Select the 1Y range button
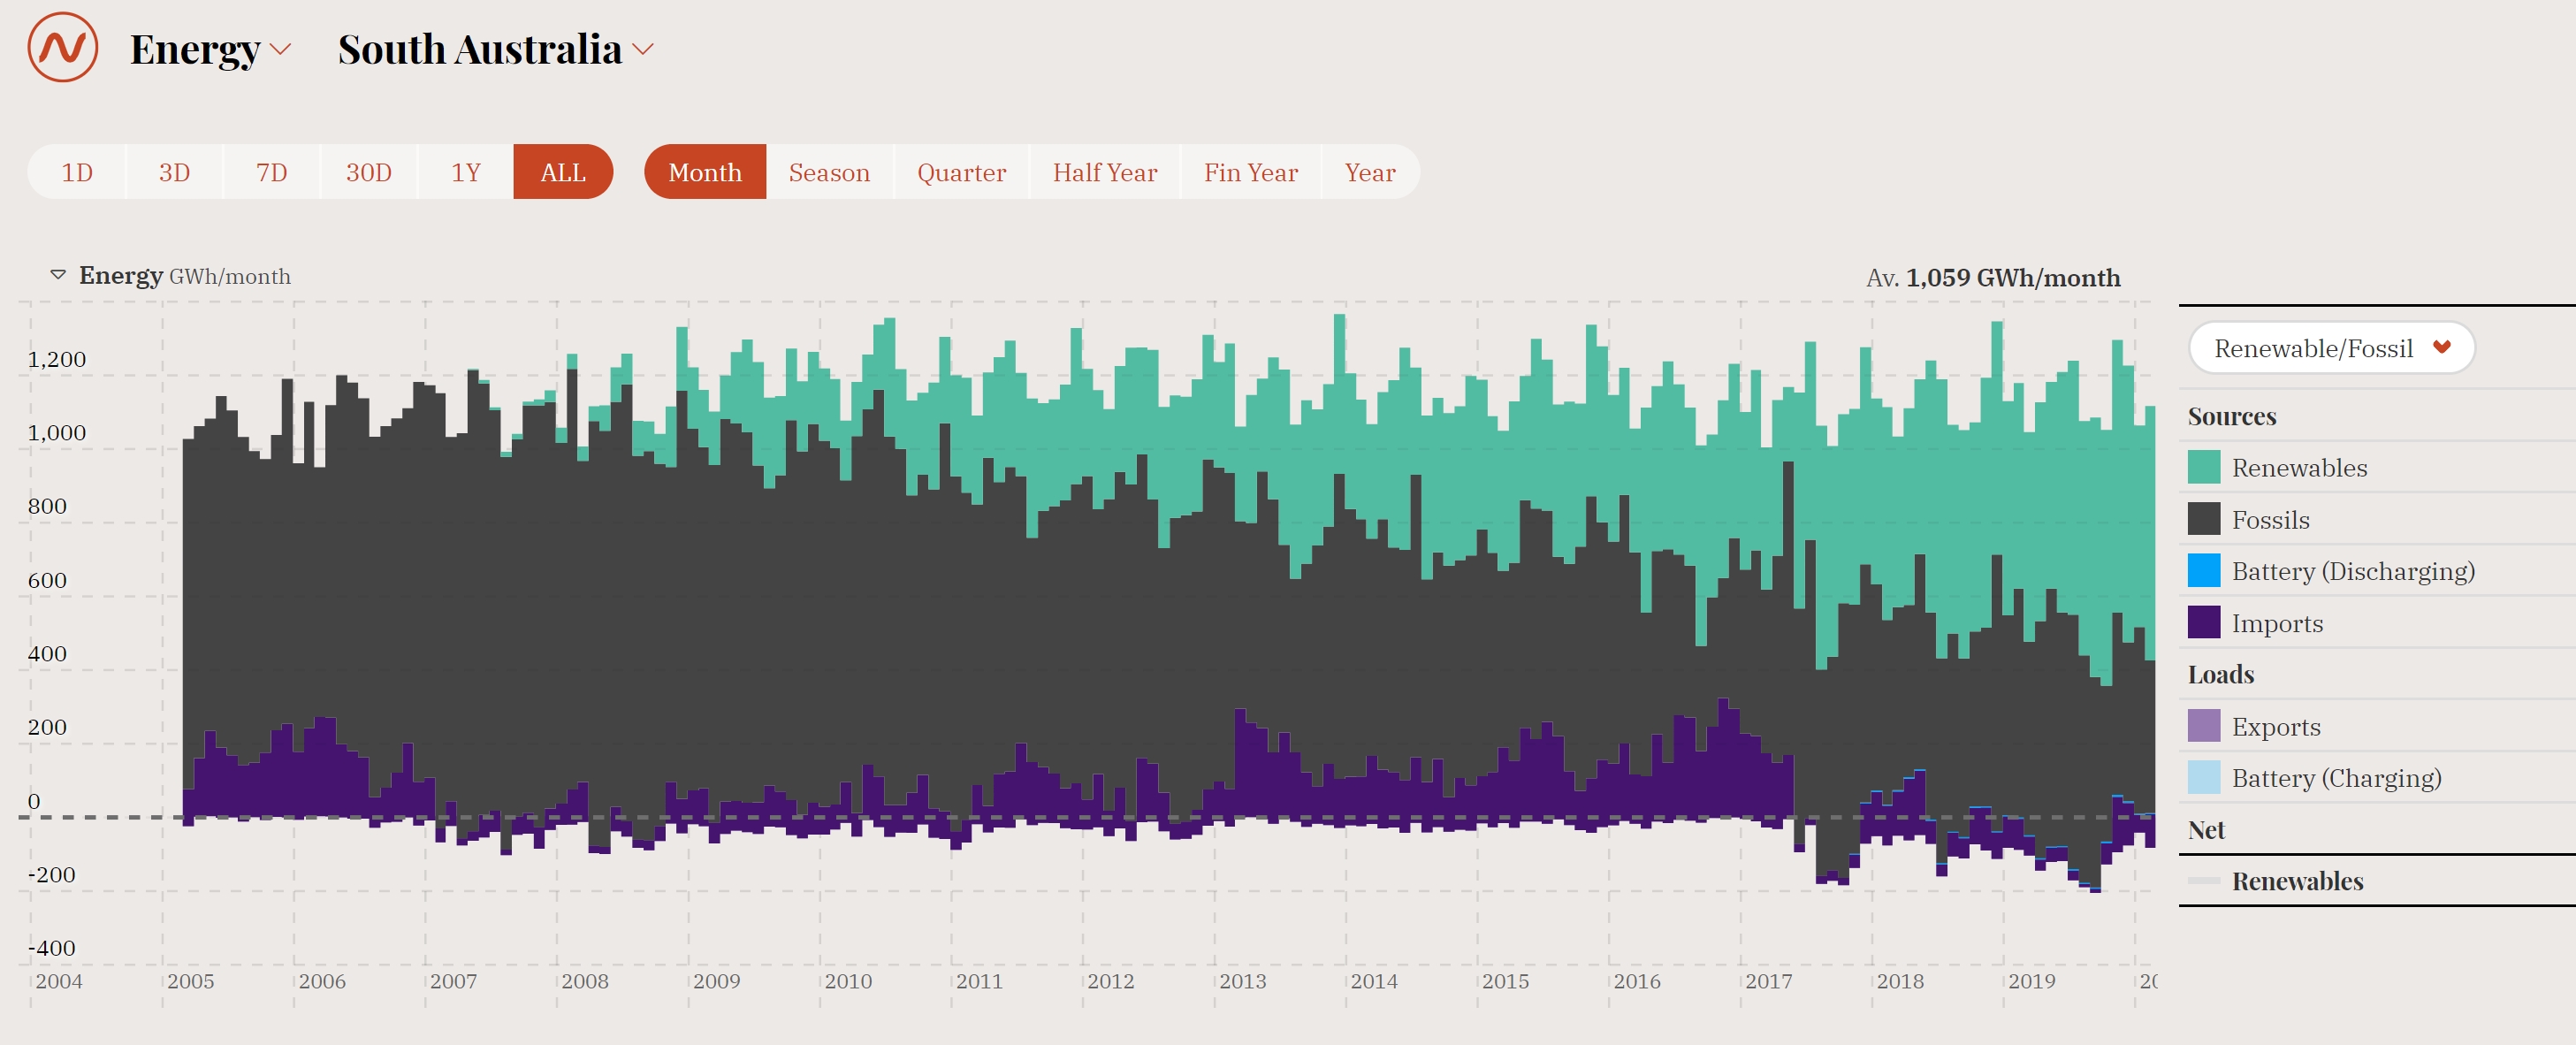This screenshot has height=1045, width=2576. tap(466, 172)
